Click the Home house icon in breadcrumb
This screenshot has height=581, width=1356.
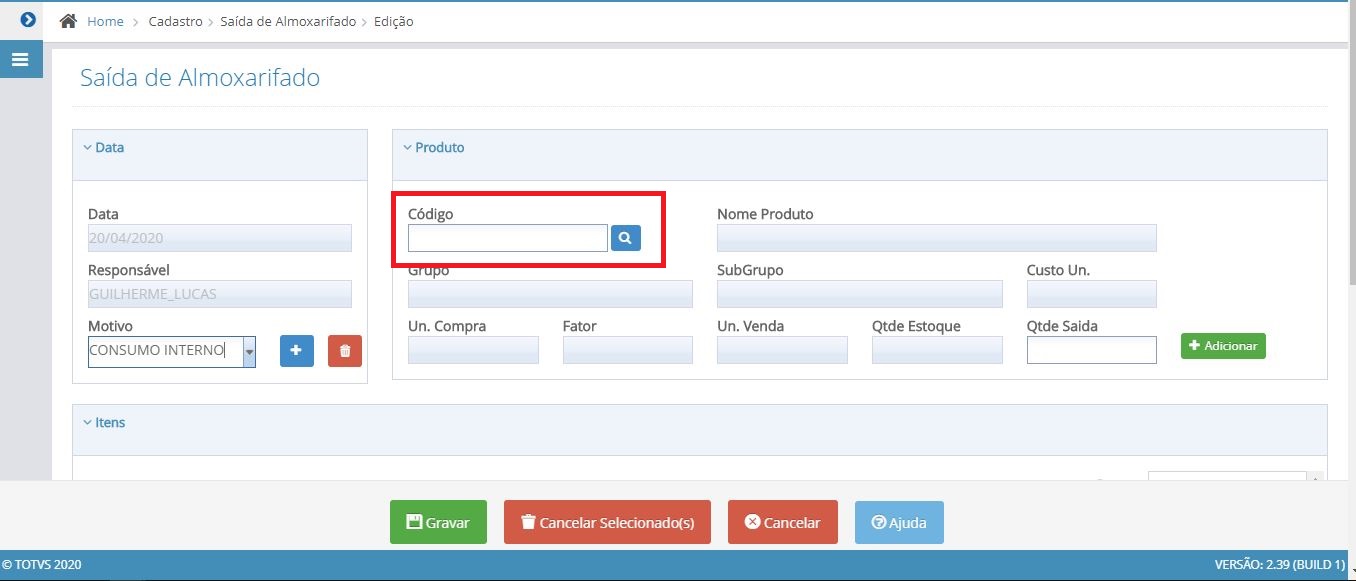(x=69, y=21)
